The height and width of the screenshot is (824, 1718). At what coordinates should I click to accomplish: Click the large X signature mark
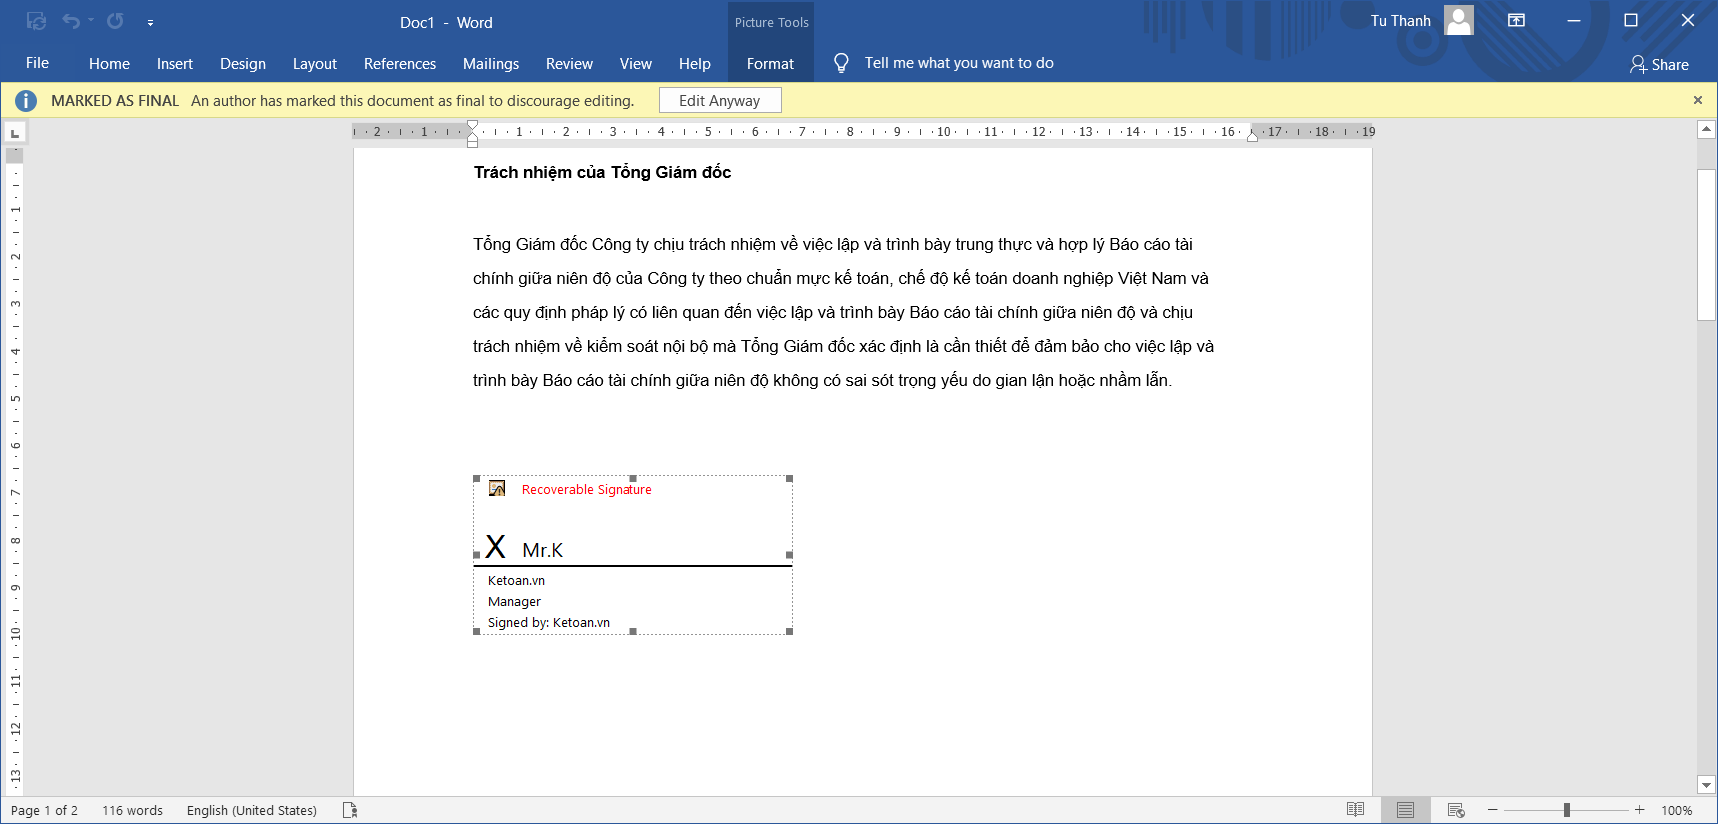tap(496, 546)
